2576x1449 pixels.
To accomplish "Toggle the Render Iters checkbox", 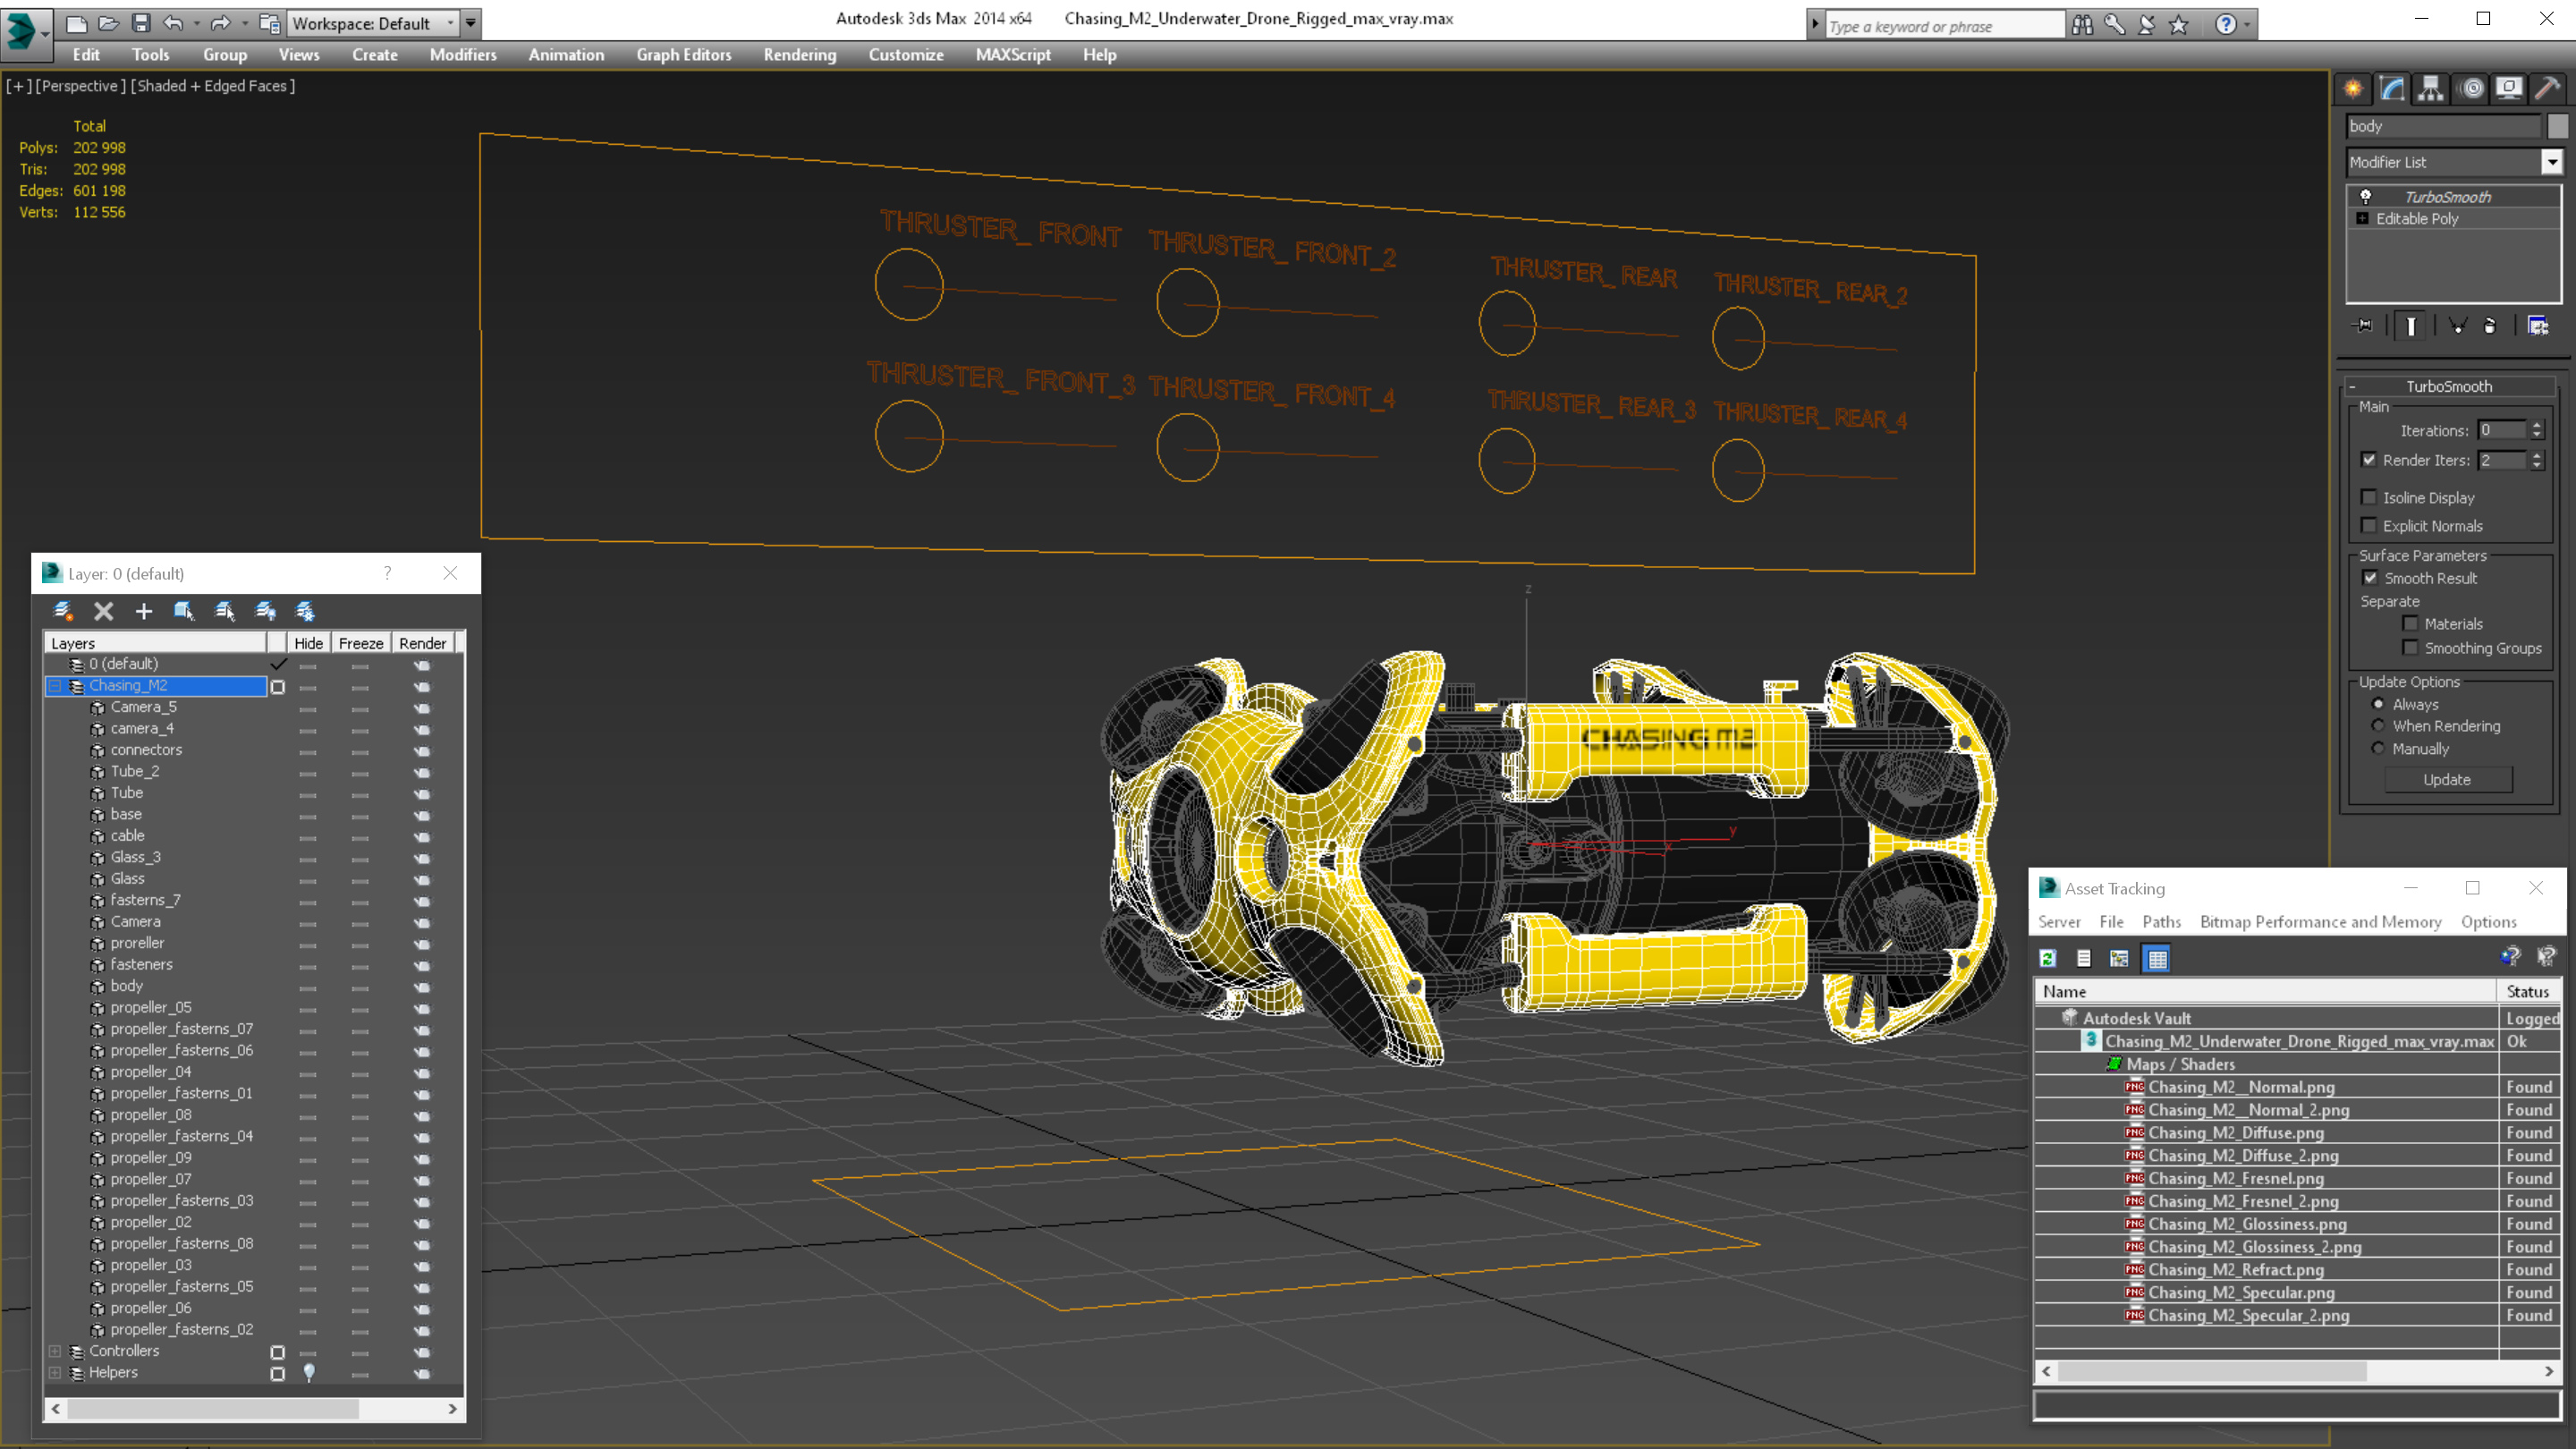I will point(2369,460).
